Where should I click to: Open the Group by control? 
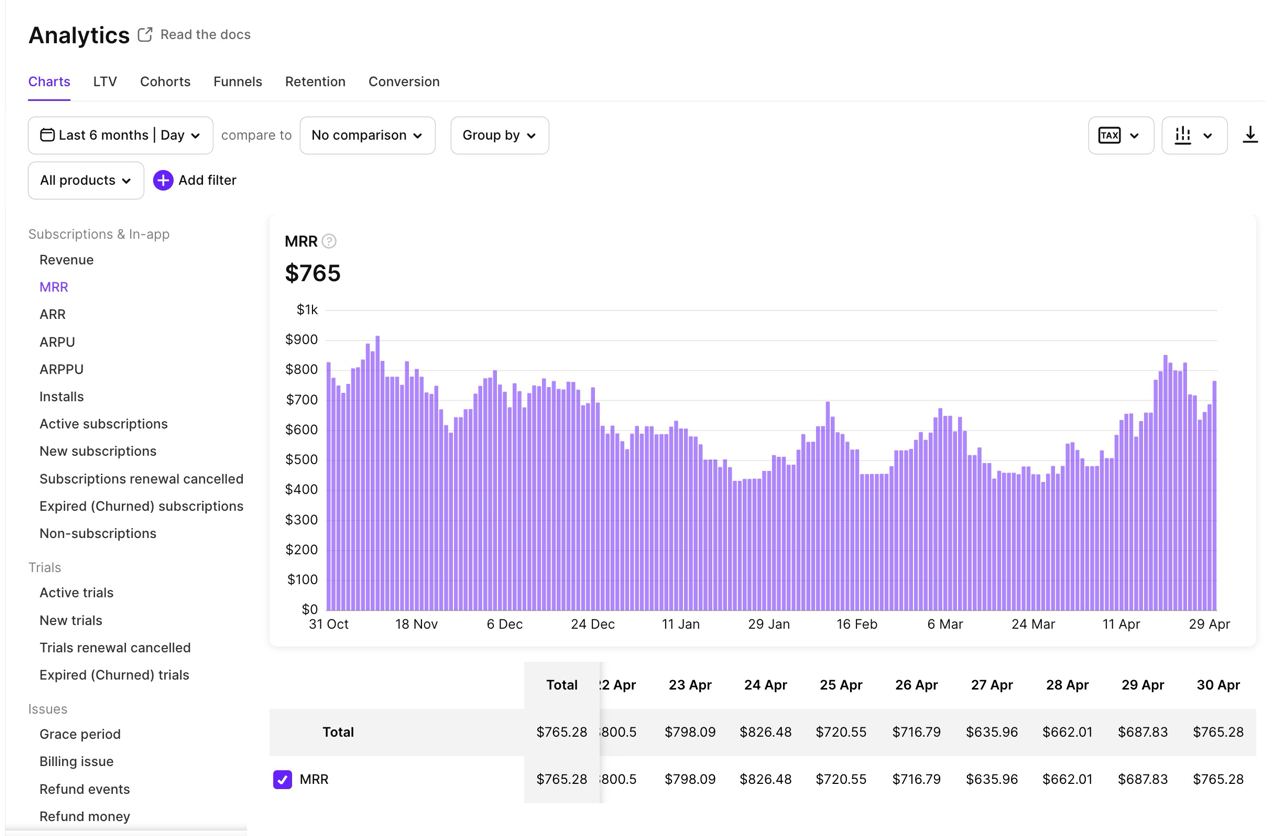pos(498,134)
